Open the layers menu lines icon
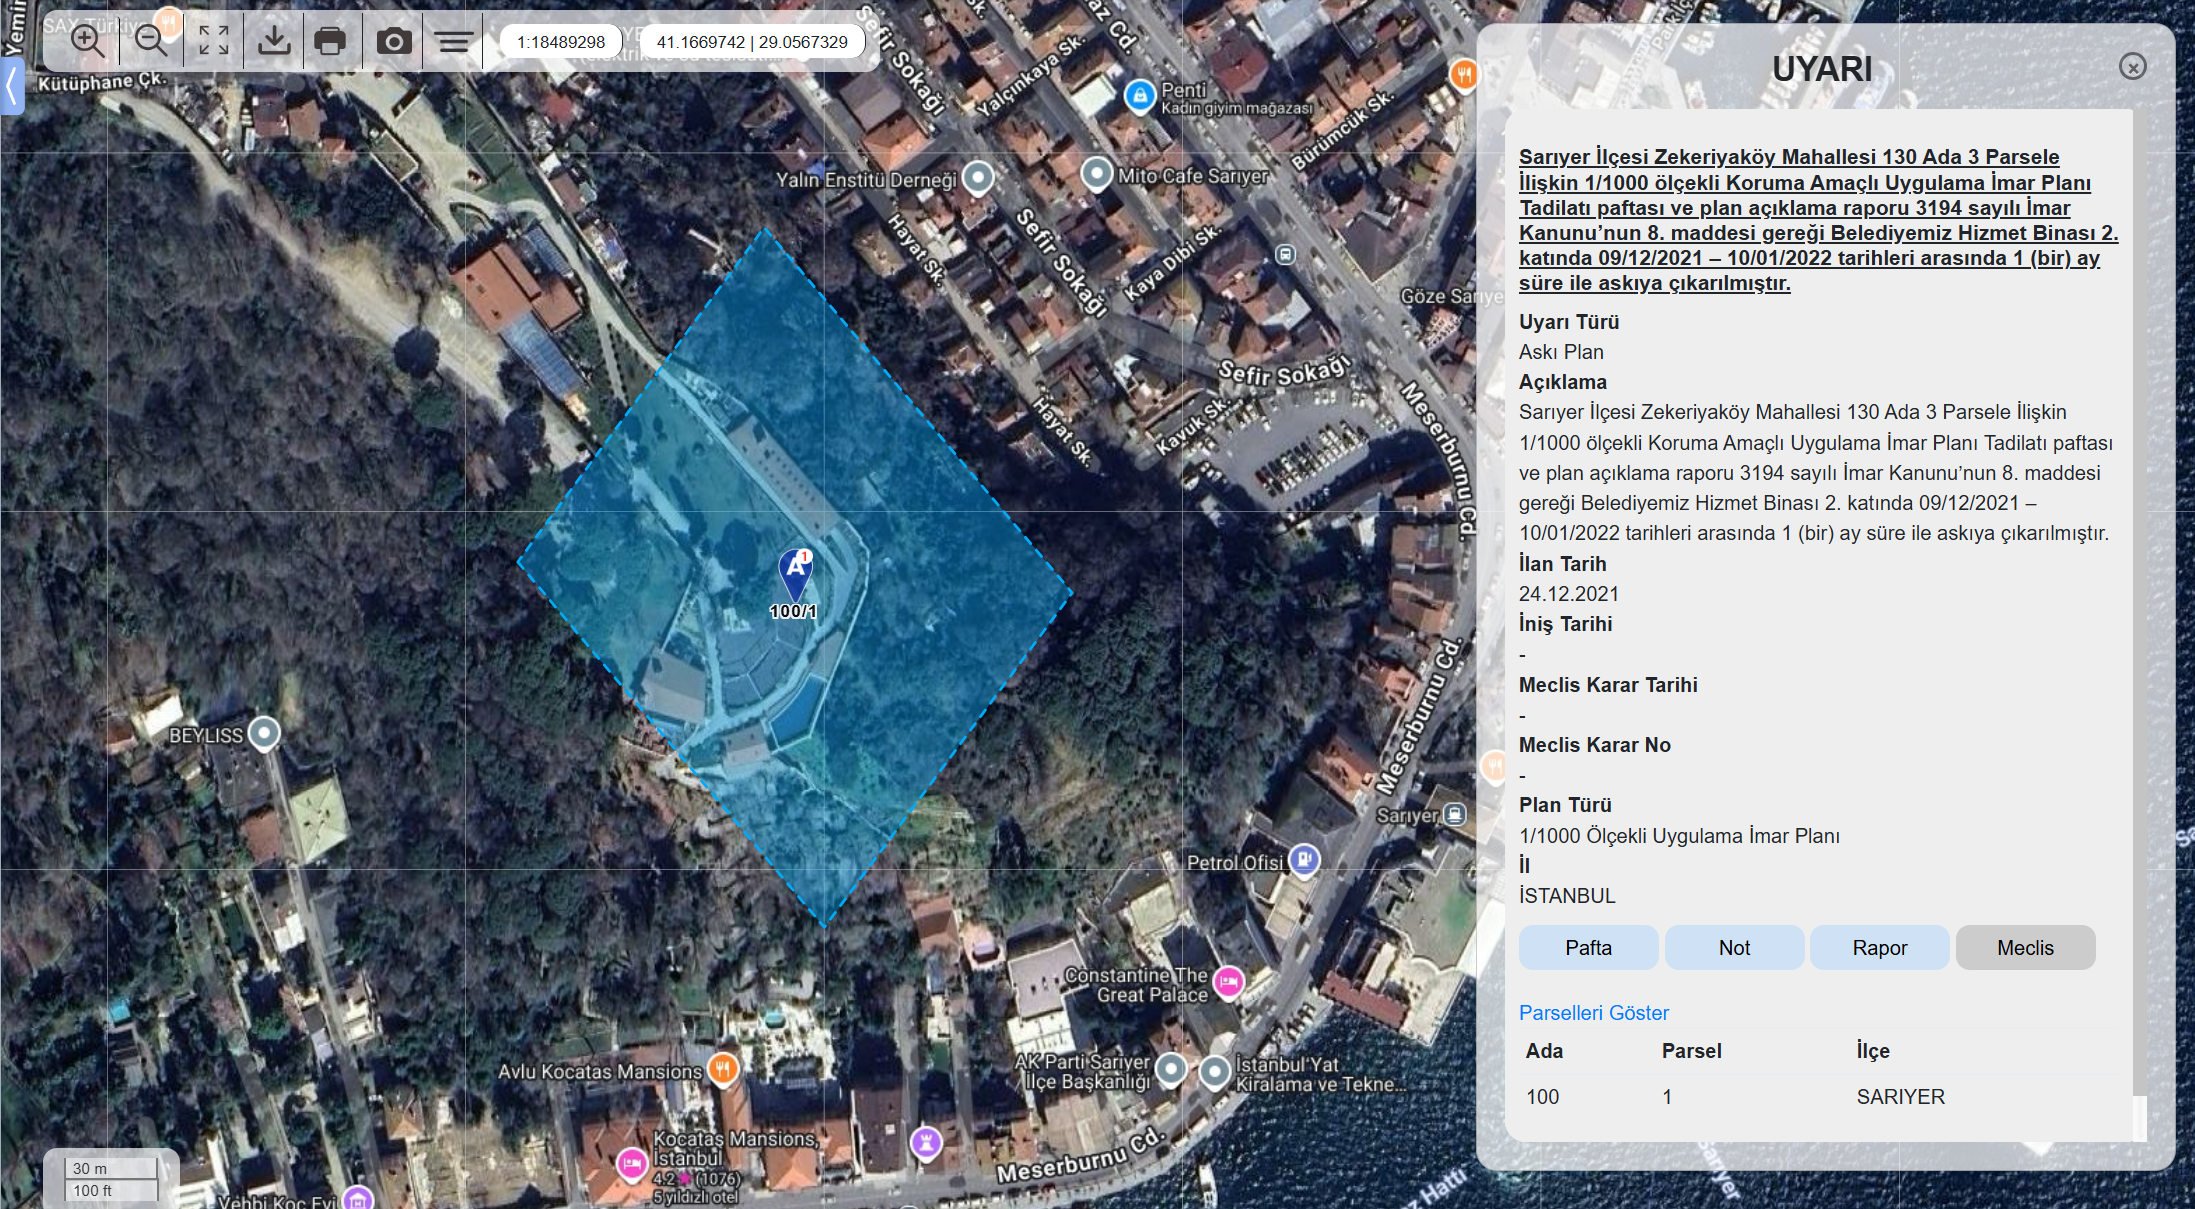This screenshot has height=1209, width=2195. click(x=454, y=41)
